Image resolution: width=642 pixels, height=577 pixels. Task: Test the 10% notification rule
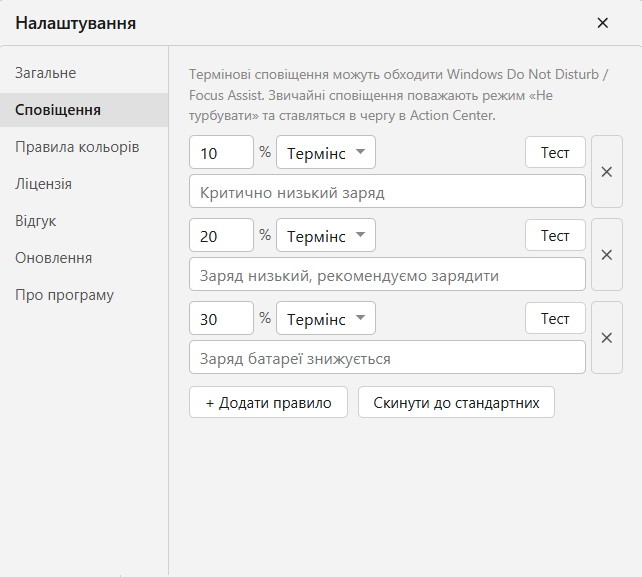pos(555,152)
